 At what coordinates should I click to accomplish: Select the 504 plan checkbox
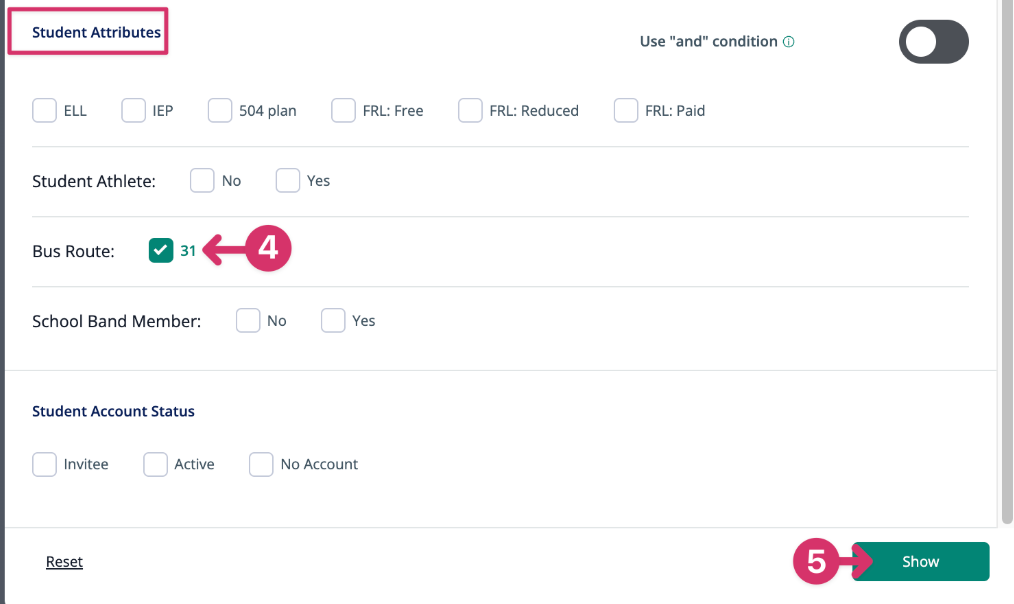pos(220,110)
